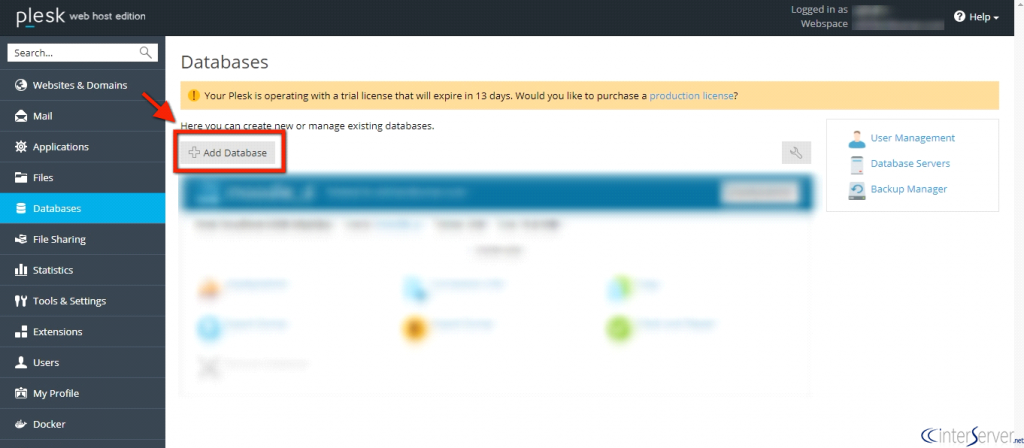This screenshot has width=1024, height=448.
Task: Click the wrench settings button
Action: (796, 153)
